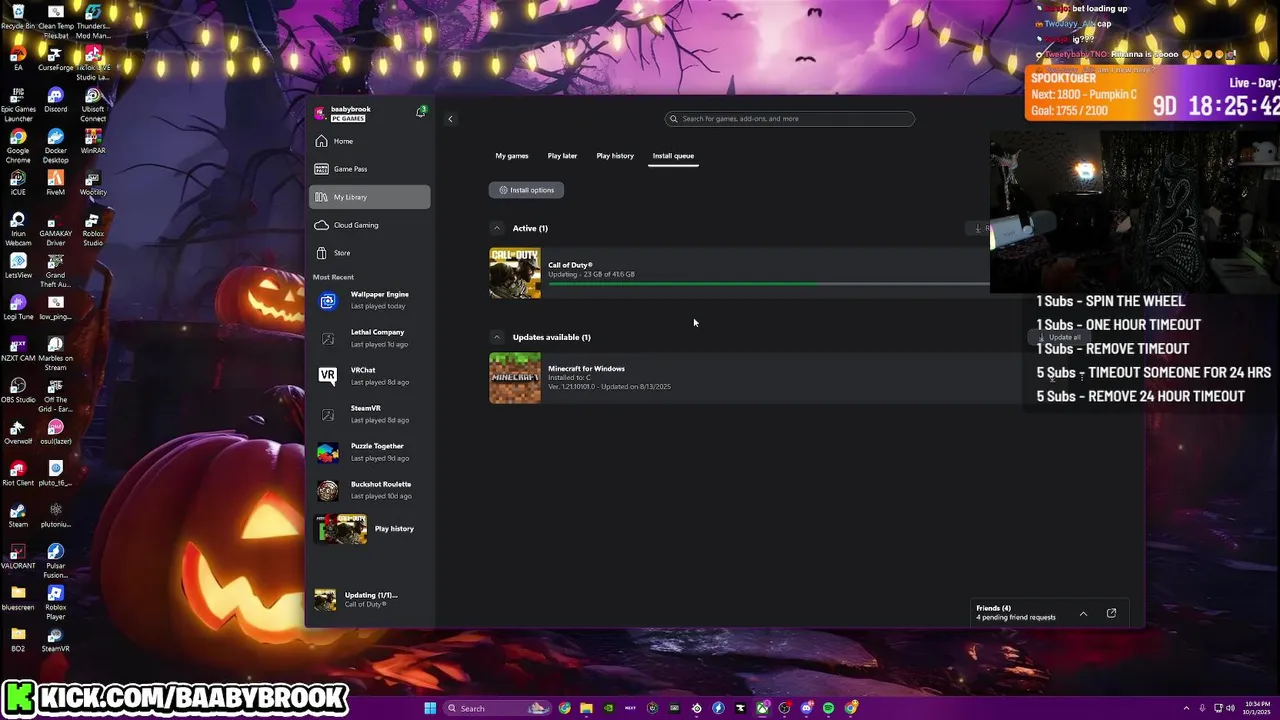This screenshot has height=720, width=1280.
Task: Pop out the Friends panel
Action: click(1111, 613)
